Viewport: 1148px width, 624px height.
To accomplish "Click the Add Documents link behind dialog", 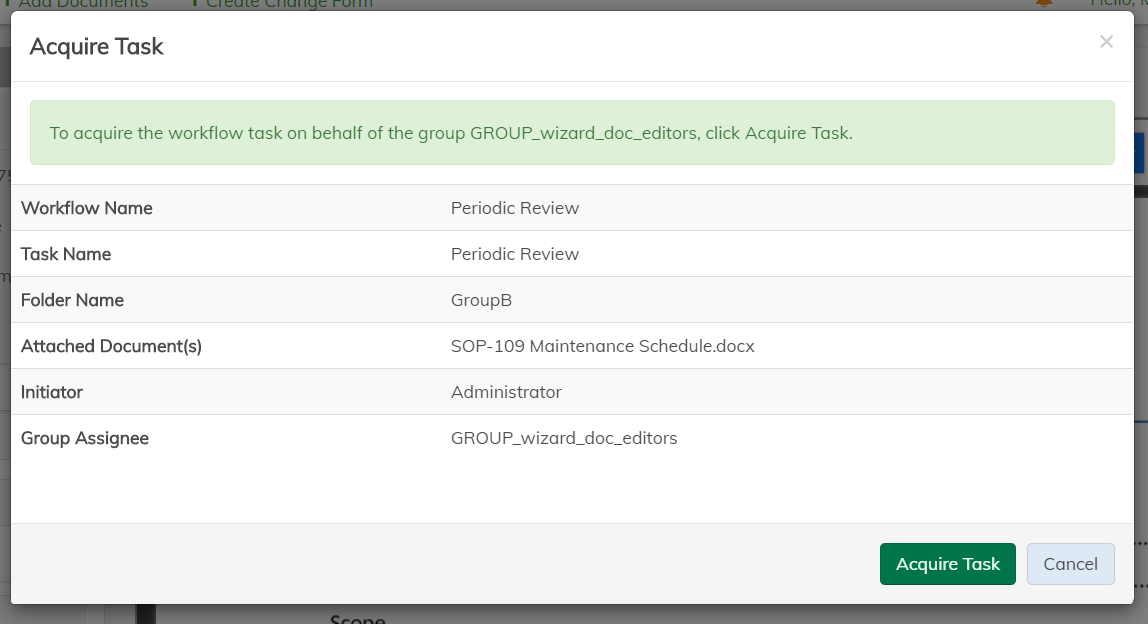I will click(x=82, y=4).
